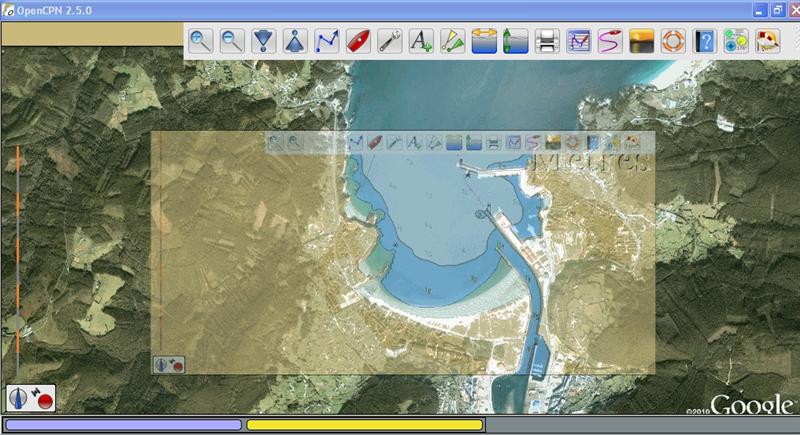The width and height of the screenshot is (800, 435).
Task: Click the compass north-up indicator
Action: click(x=18, y=398)
